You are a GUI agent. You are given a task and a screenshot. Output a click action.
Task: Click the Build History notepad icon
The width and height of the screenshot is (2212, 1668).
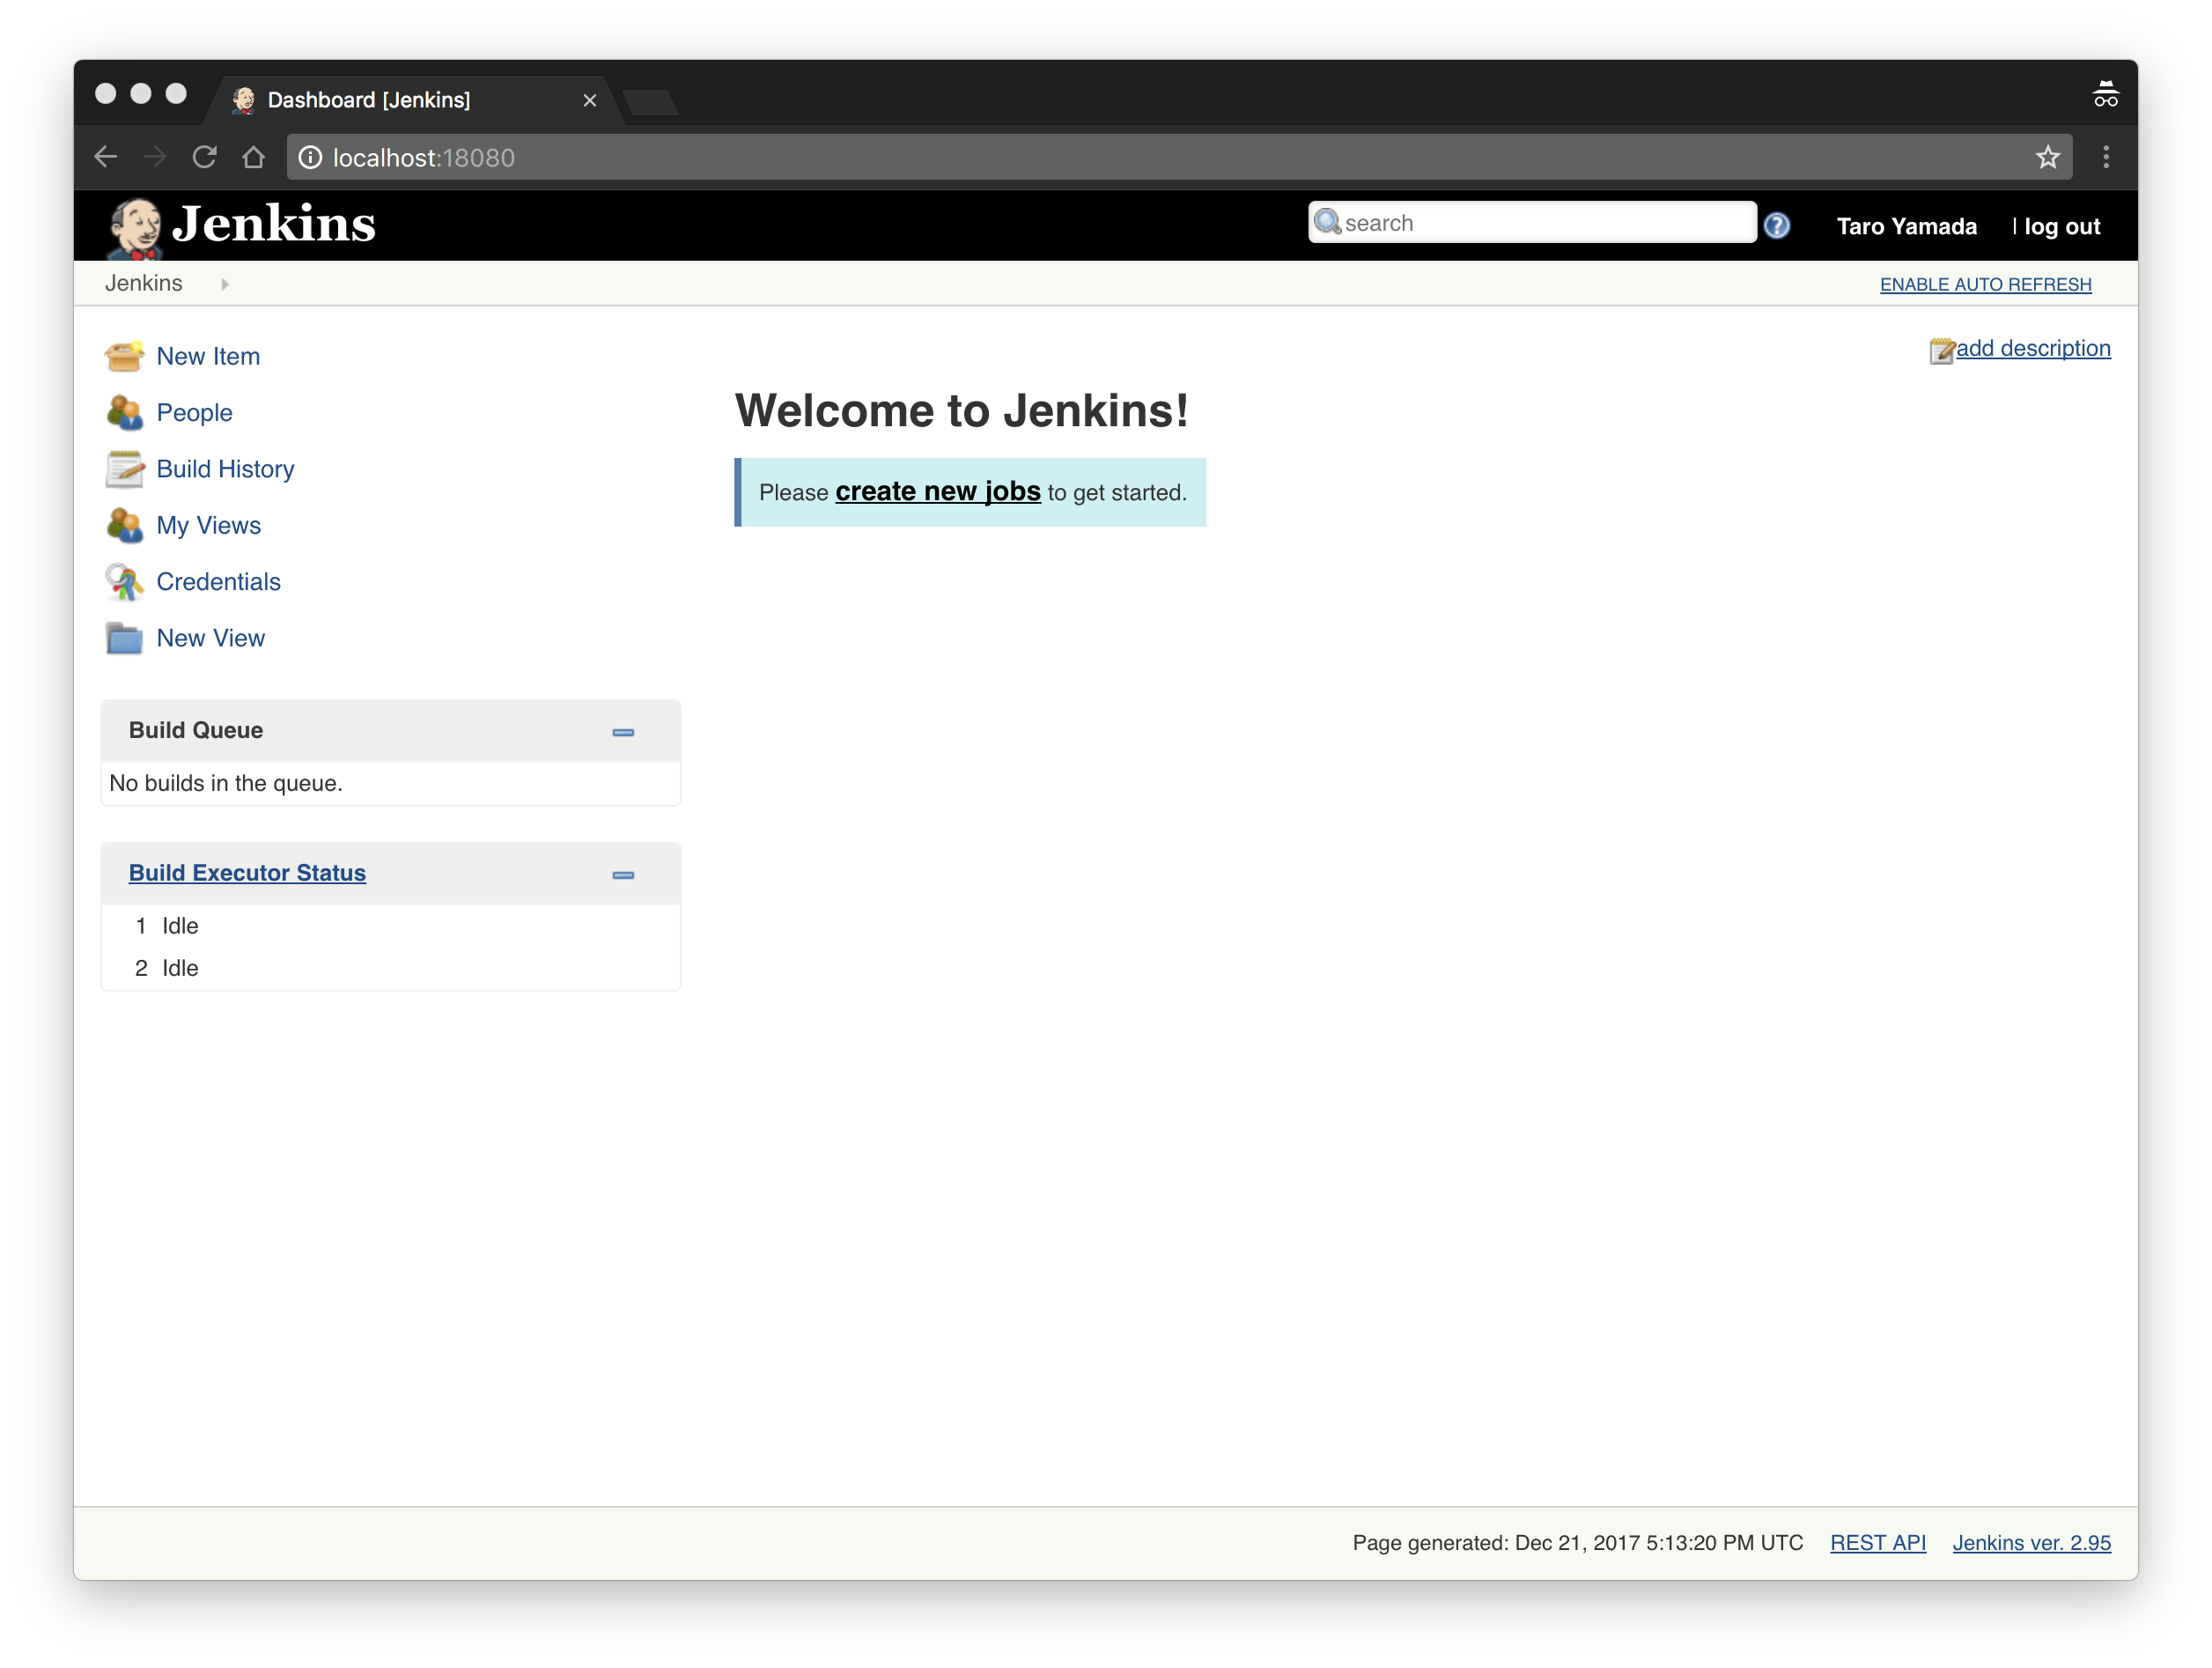click(124, 469)
